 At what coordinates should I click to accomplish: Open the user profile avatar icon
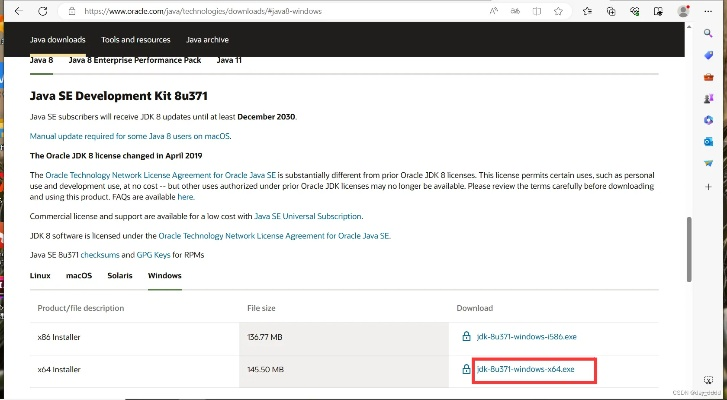tap(684, 11)
